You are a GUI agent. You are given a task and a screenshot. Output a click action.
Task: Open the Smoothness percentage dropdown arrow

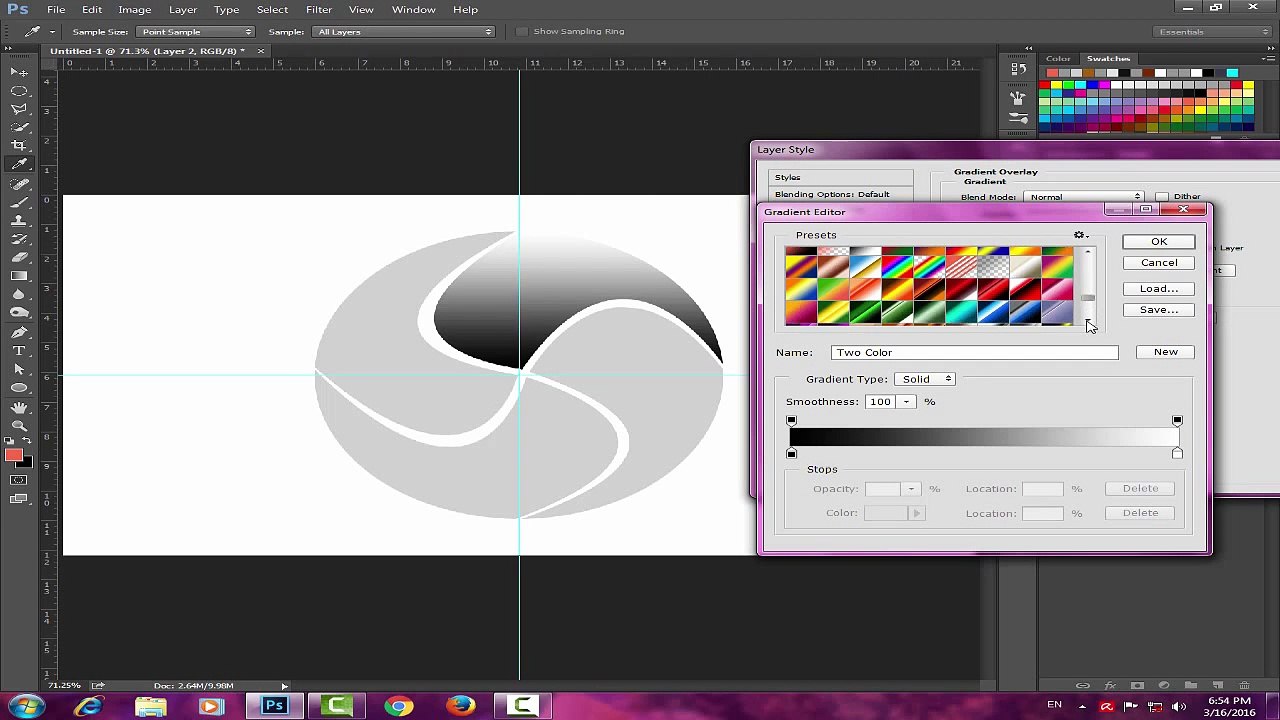pyautogui.click(x=906, y=402)
